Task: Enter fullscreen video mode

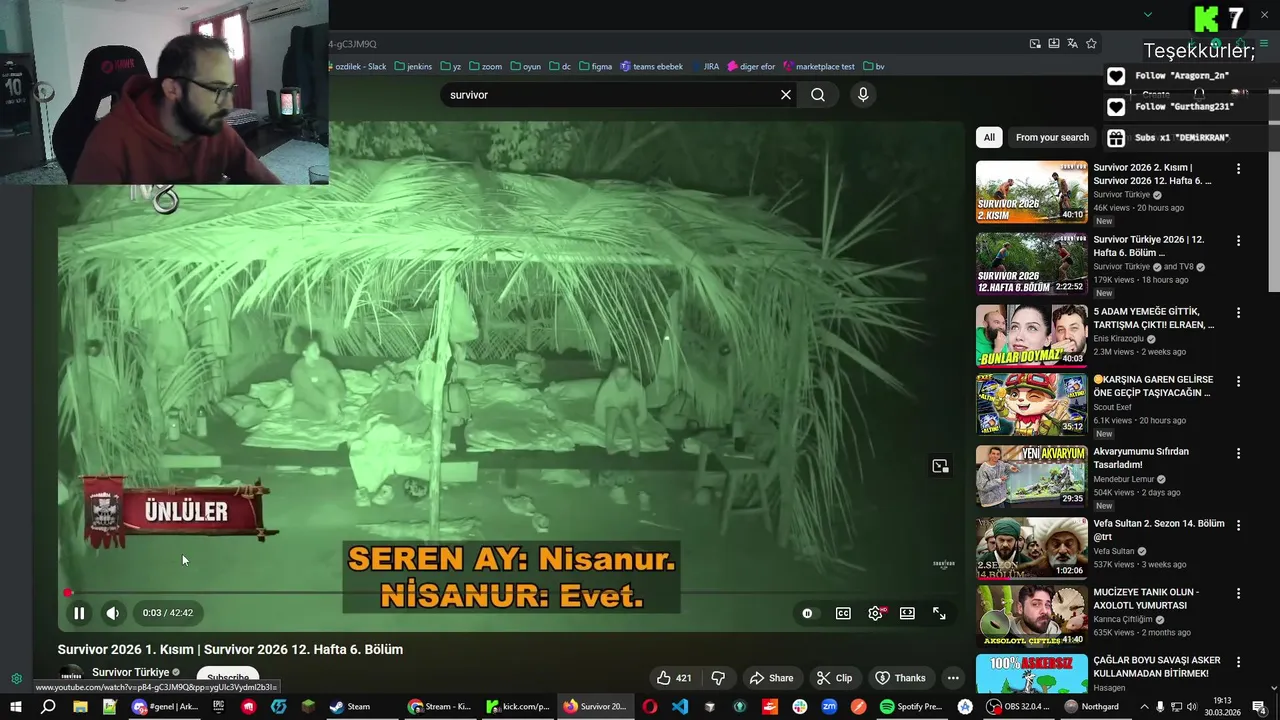Action: coord(939,613)
